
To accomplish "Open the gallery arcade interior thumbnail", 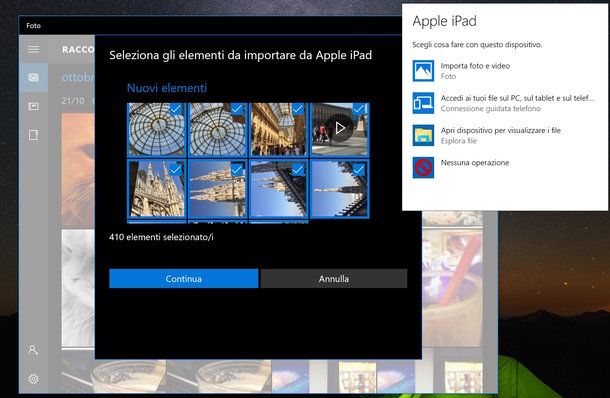I will [x=279, y=130].
